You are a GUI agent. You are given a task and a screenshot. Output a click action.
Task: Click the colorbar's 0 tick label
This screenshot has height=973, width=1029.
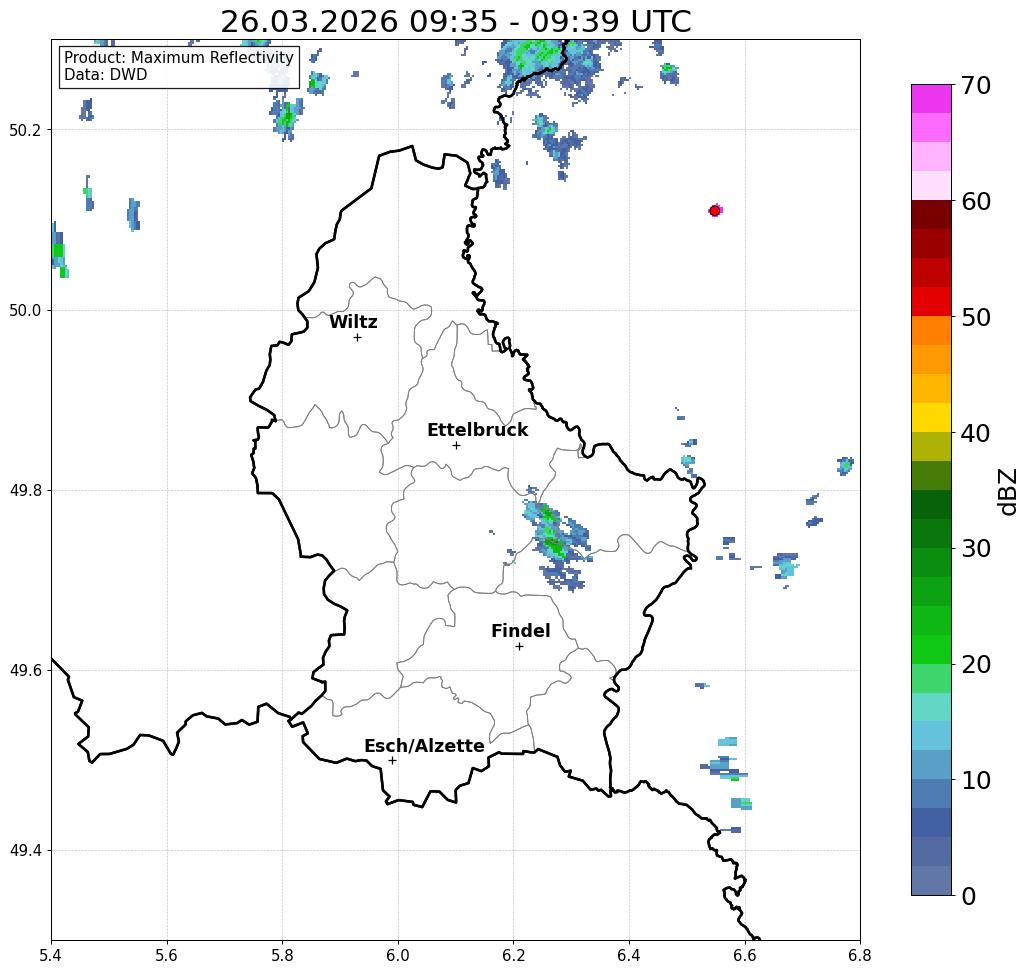pyautogui.click(x=969, y=896)
